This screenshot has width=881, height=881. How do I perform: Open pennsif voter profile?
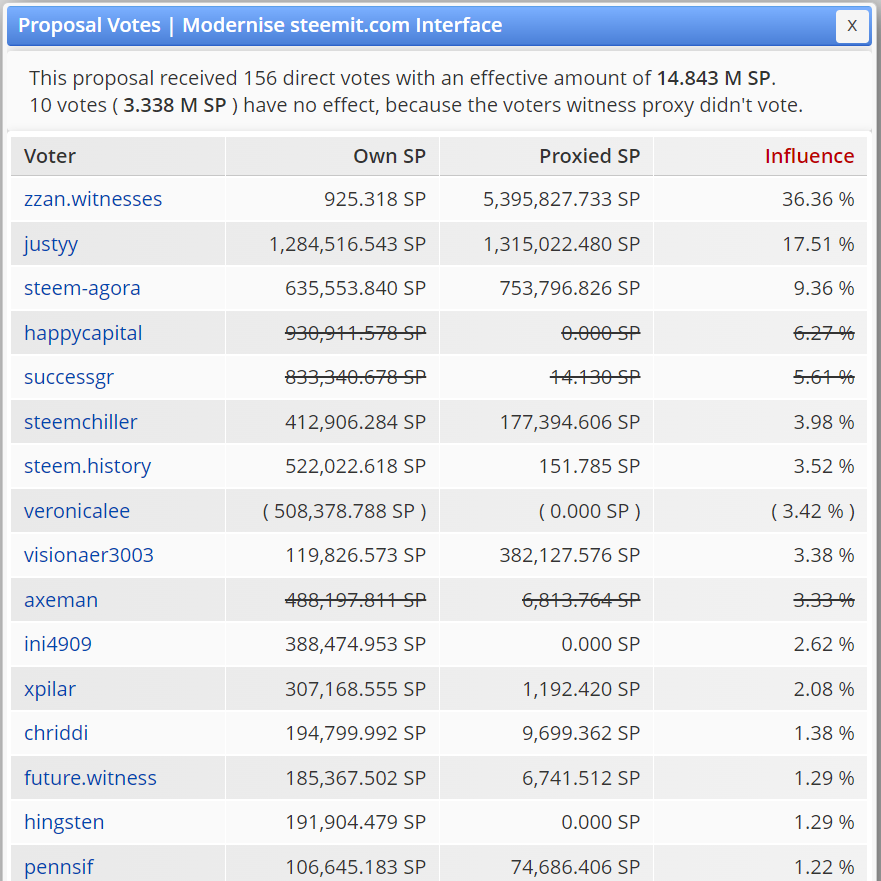point(59,866)
